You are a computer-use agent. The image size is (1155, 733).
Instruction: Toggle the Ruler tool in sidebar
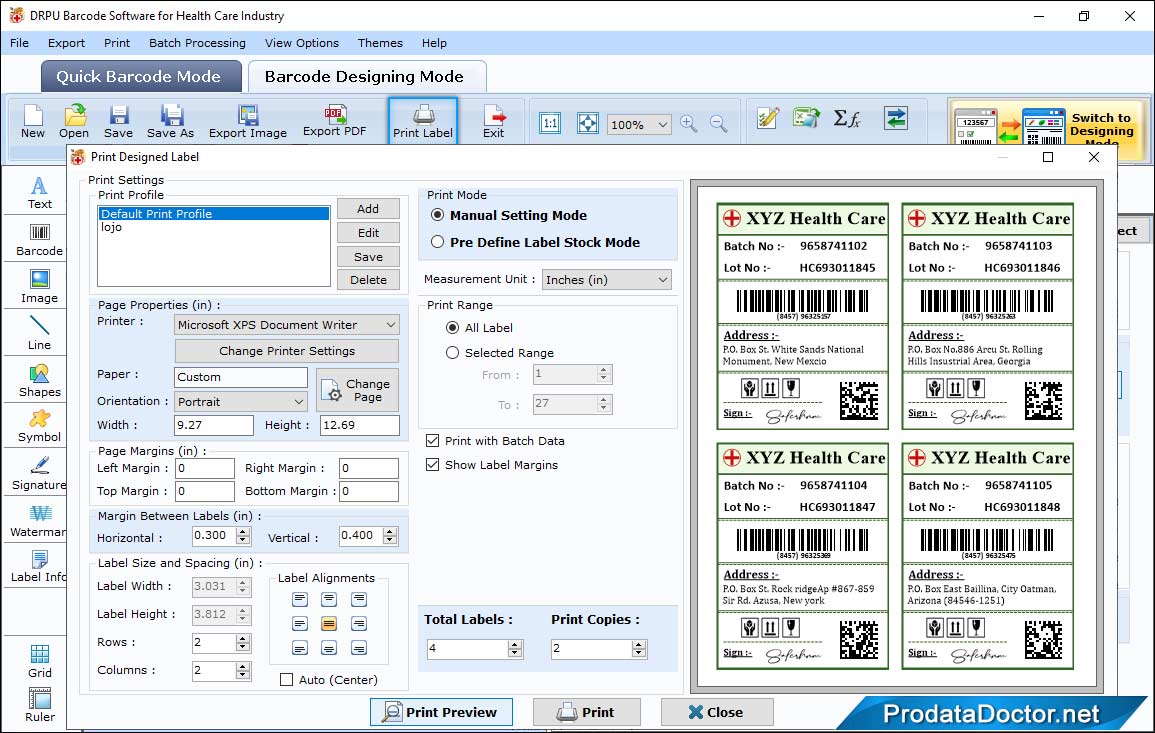click(40, 705)
